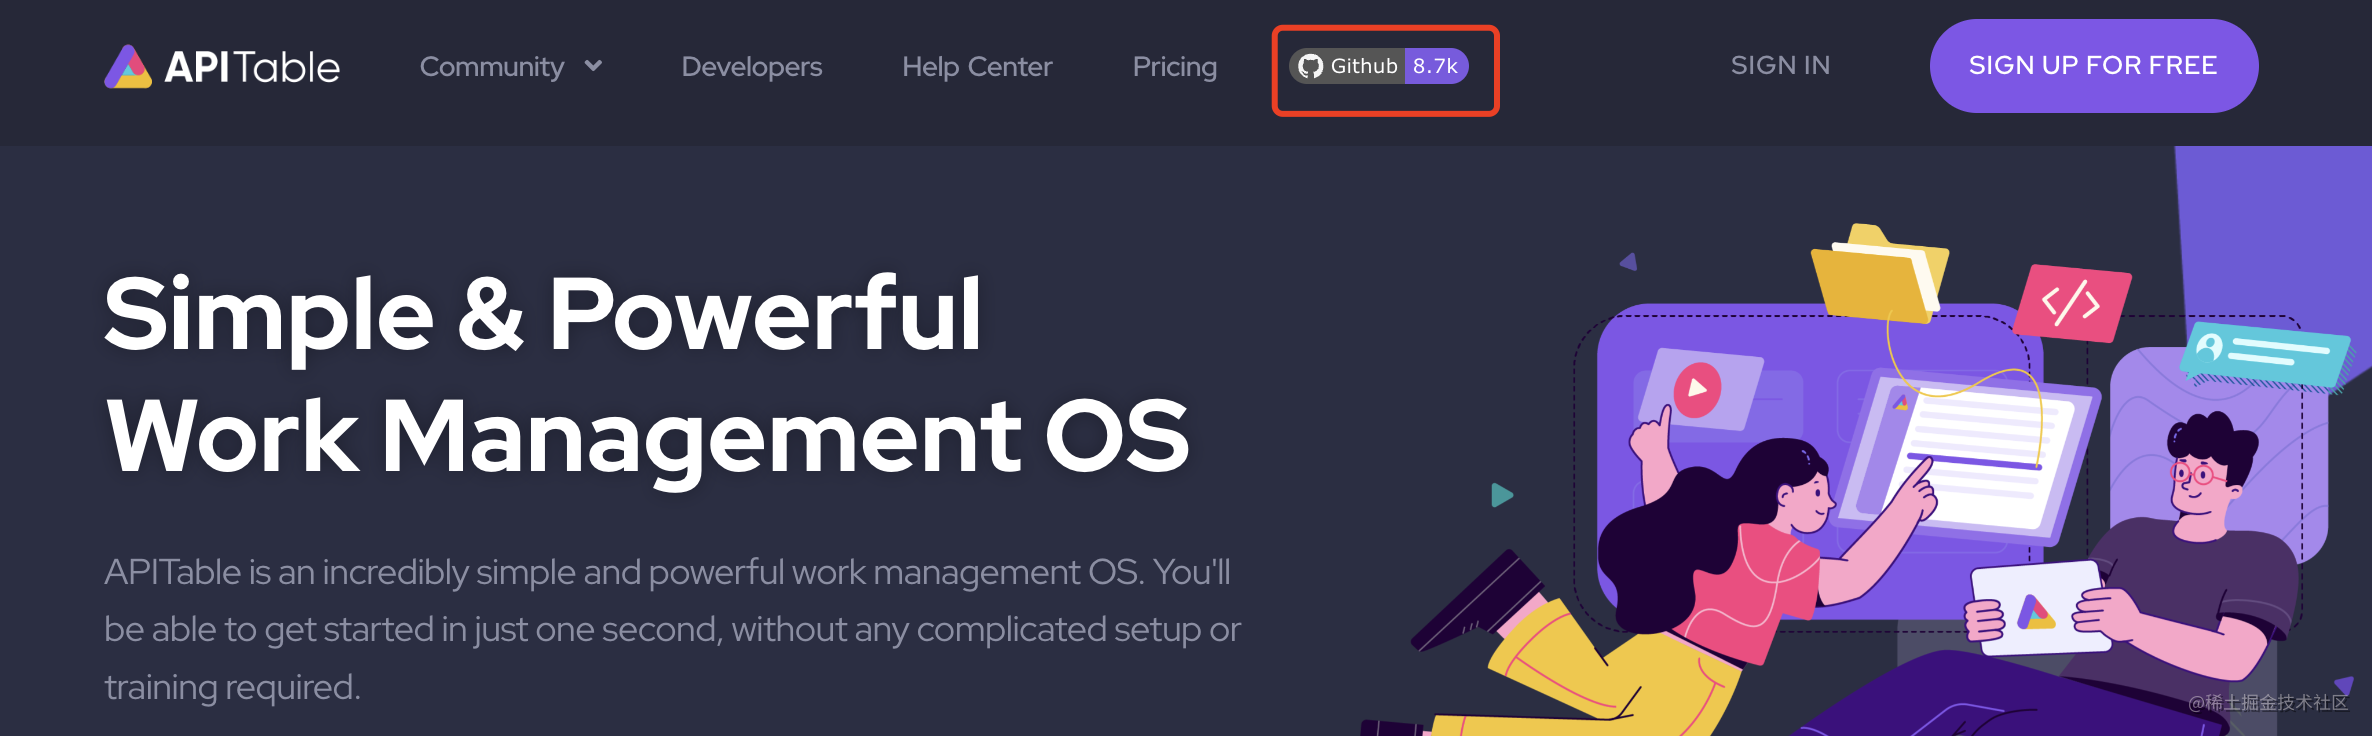
Task: Click the APITable triangle logo icon
Action: click(128, 67)
